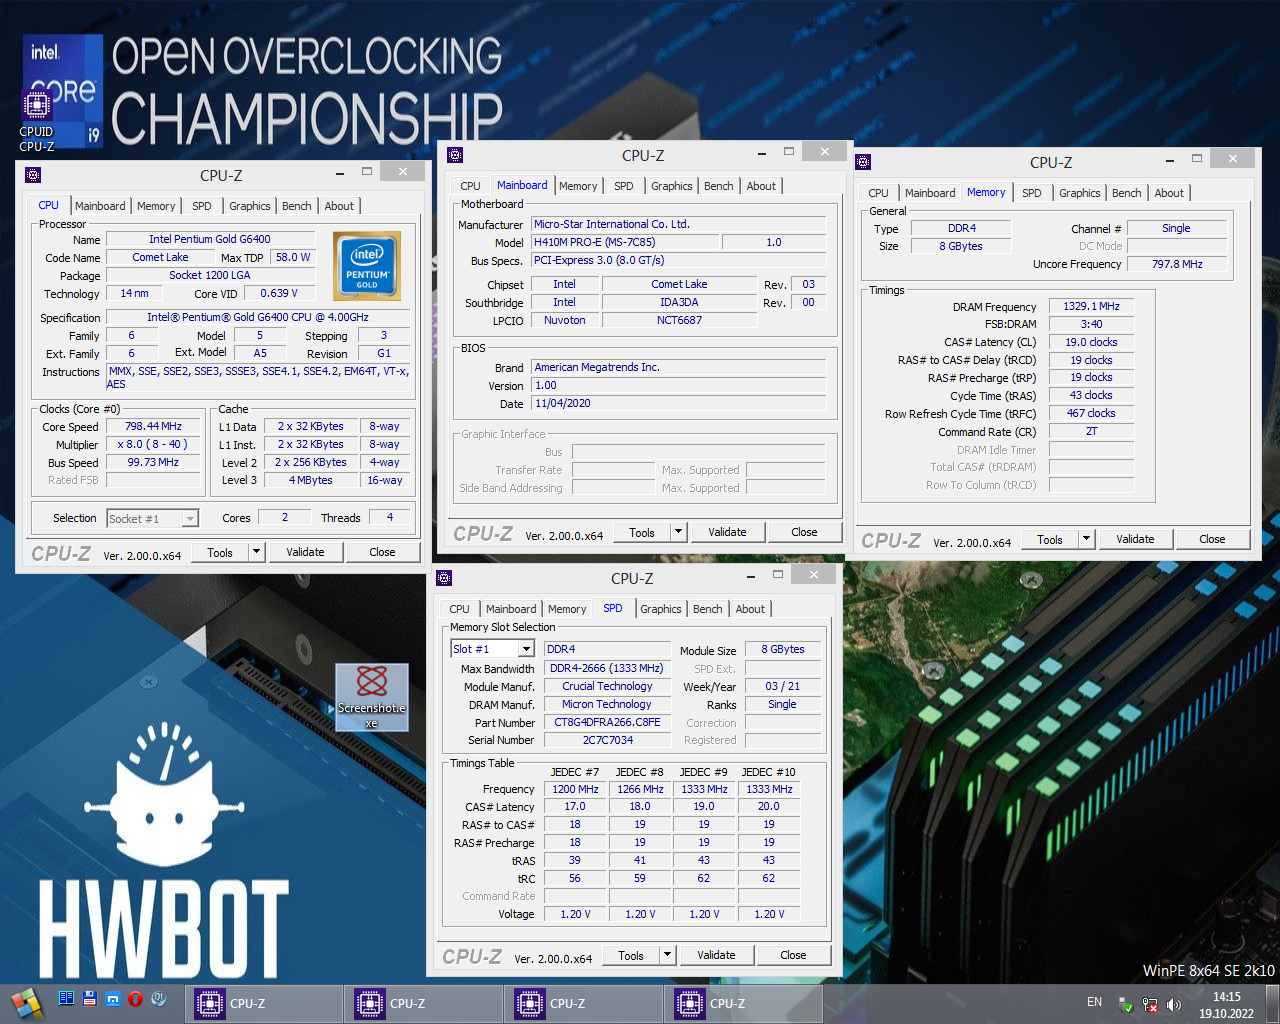
Task: Launch the Opera browser icon
Action: 136,998
